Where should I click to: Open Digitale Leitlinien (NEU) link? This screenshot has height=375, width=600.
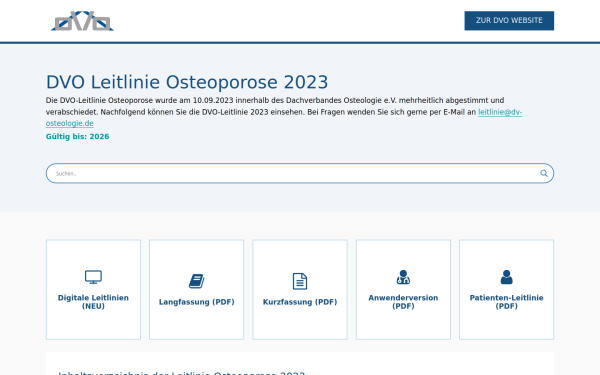(x=93, y=302)
